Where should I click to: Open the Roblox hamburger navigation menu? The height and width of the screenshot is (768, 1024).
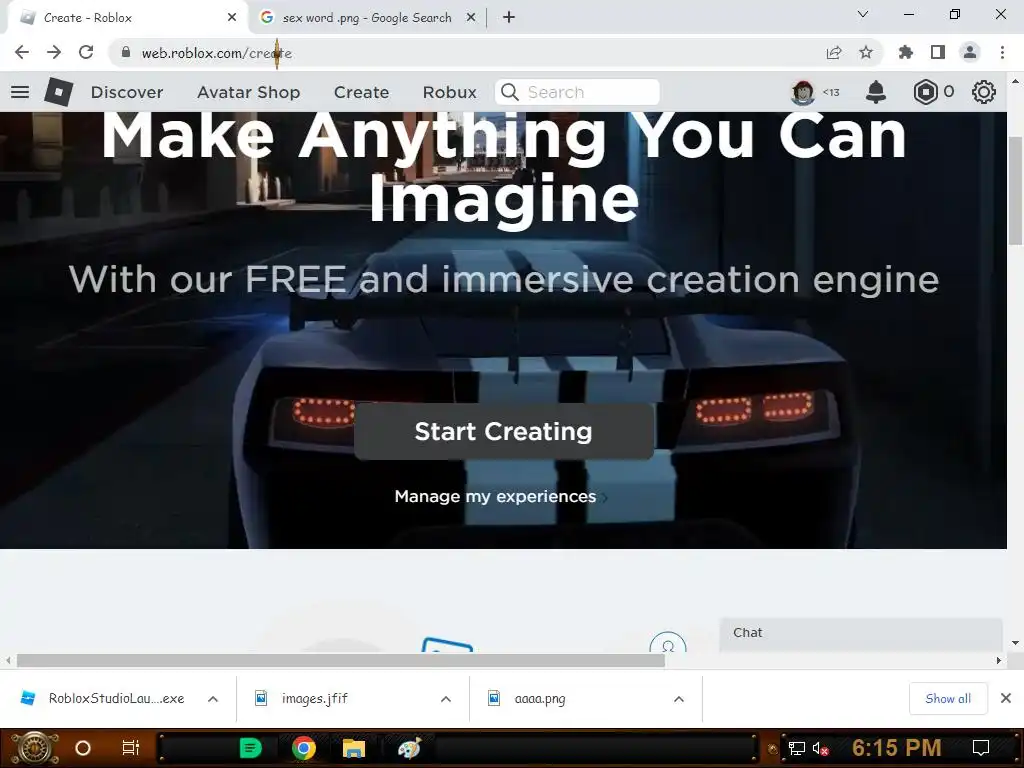[20, 92]
